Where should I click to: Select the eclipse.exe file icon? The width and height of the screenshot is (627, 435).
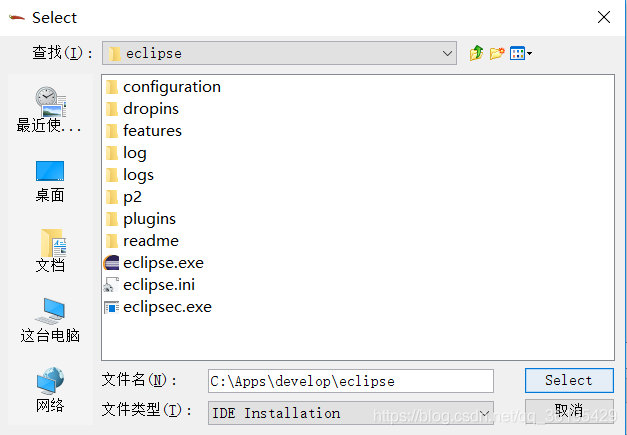[111, 263]
